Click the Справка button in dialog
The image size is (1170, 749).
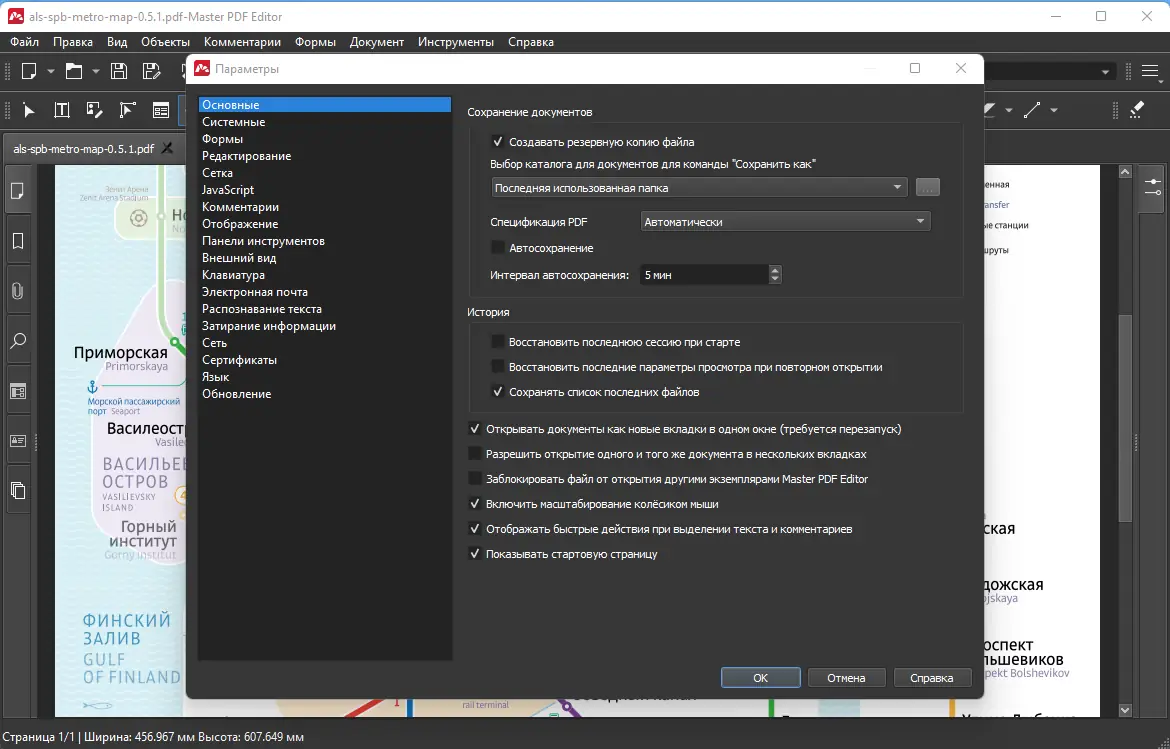[932, 677]
